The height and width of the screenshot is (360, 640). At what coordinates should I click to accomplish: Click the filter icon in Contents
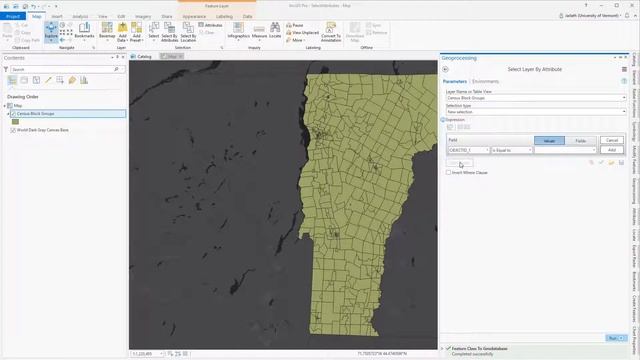6,69
